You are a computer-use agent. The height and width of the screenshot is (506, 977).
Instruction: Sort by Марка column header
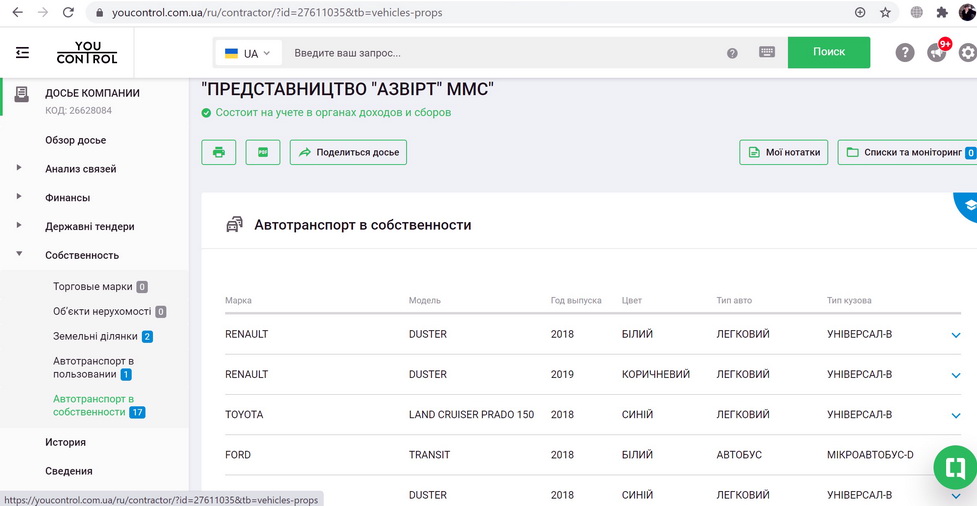click(239, 300)
